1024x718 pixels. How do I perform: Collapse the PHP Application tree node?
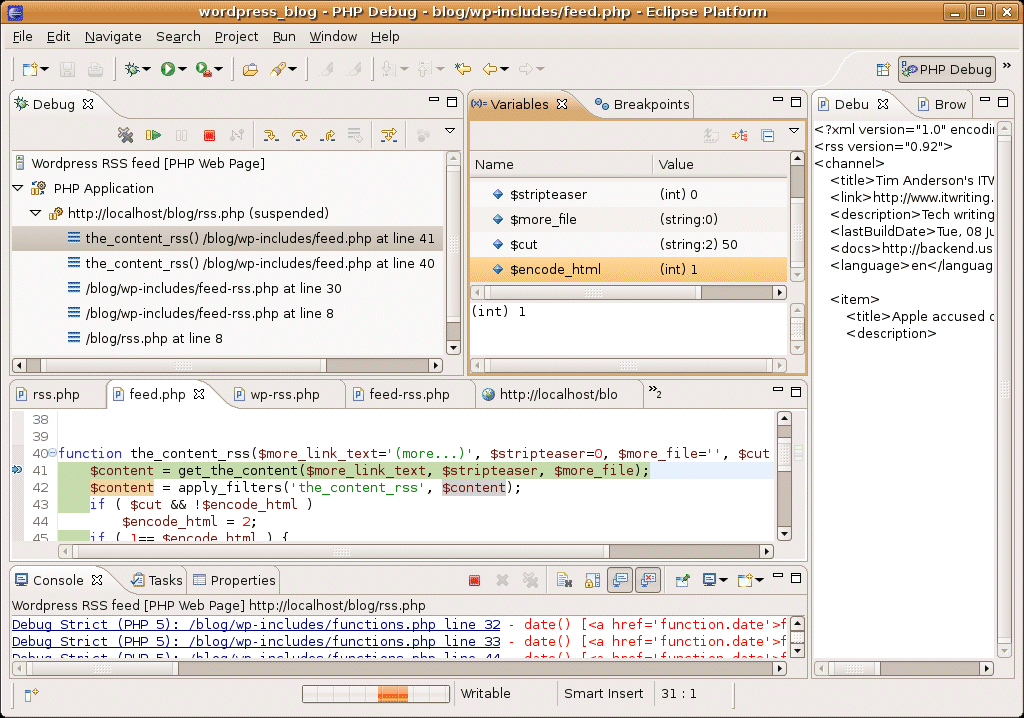pyautogui.click(x=18, y=188)
